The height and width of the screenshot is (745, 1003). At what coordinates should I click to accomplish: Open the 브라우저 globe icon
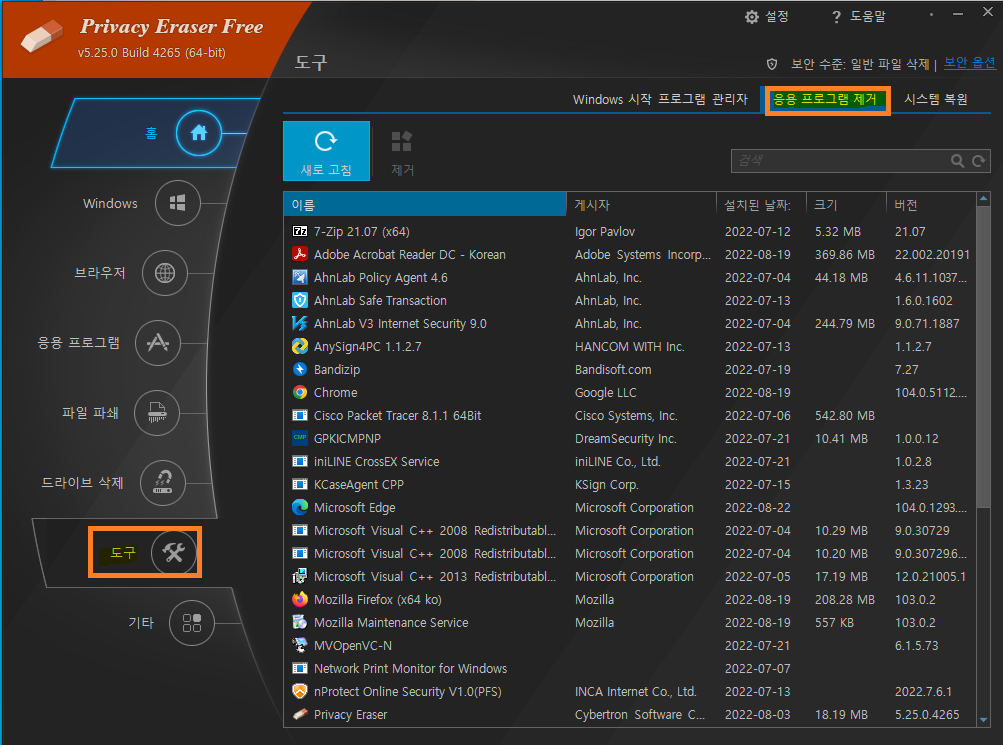[165, 273]
